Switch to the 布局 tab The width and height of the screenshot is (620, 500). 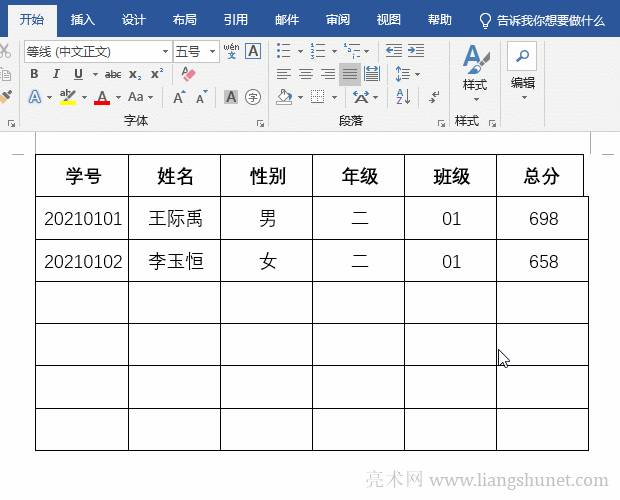click(185, 20)
